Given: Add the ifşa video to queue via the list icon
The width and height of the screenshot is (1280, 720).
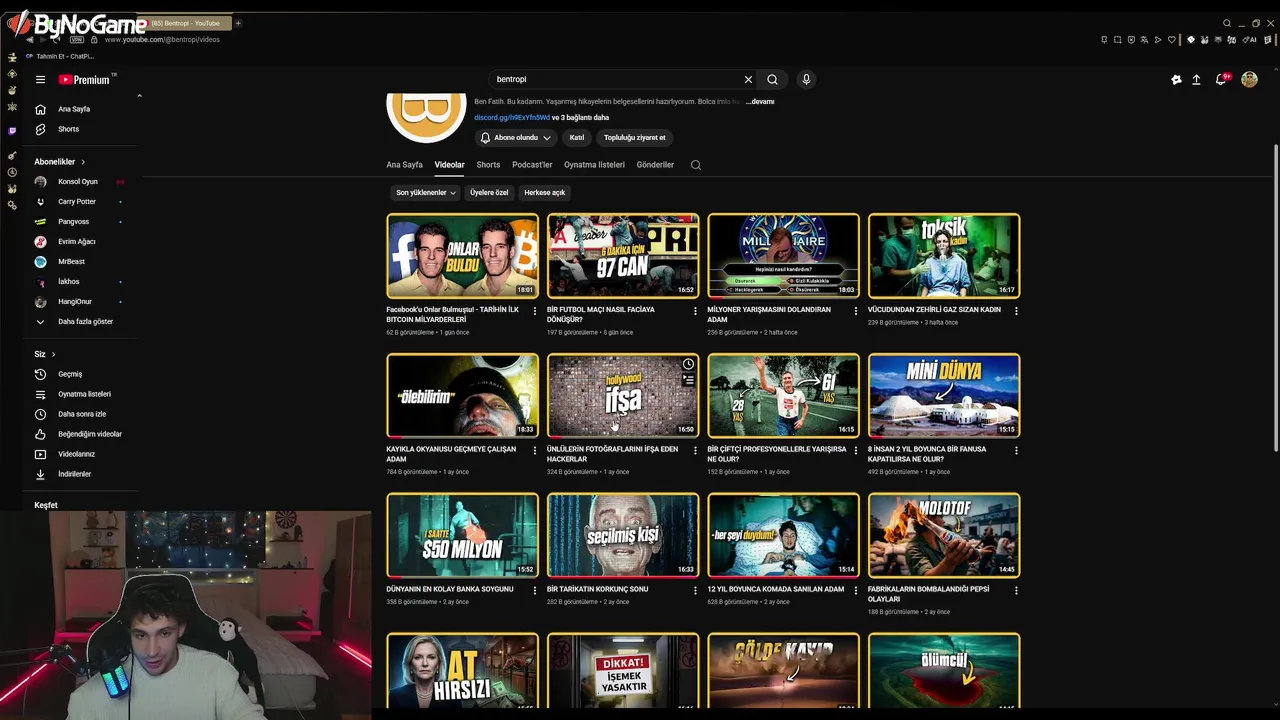Looking at the screenshot, I should pyautogui.click(x=688, y=380).
